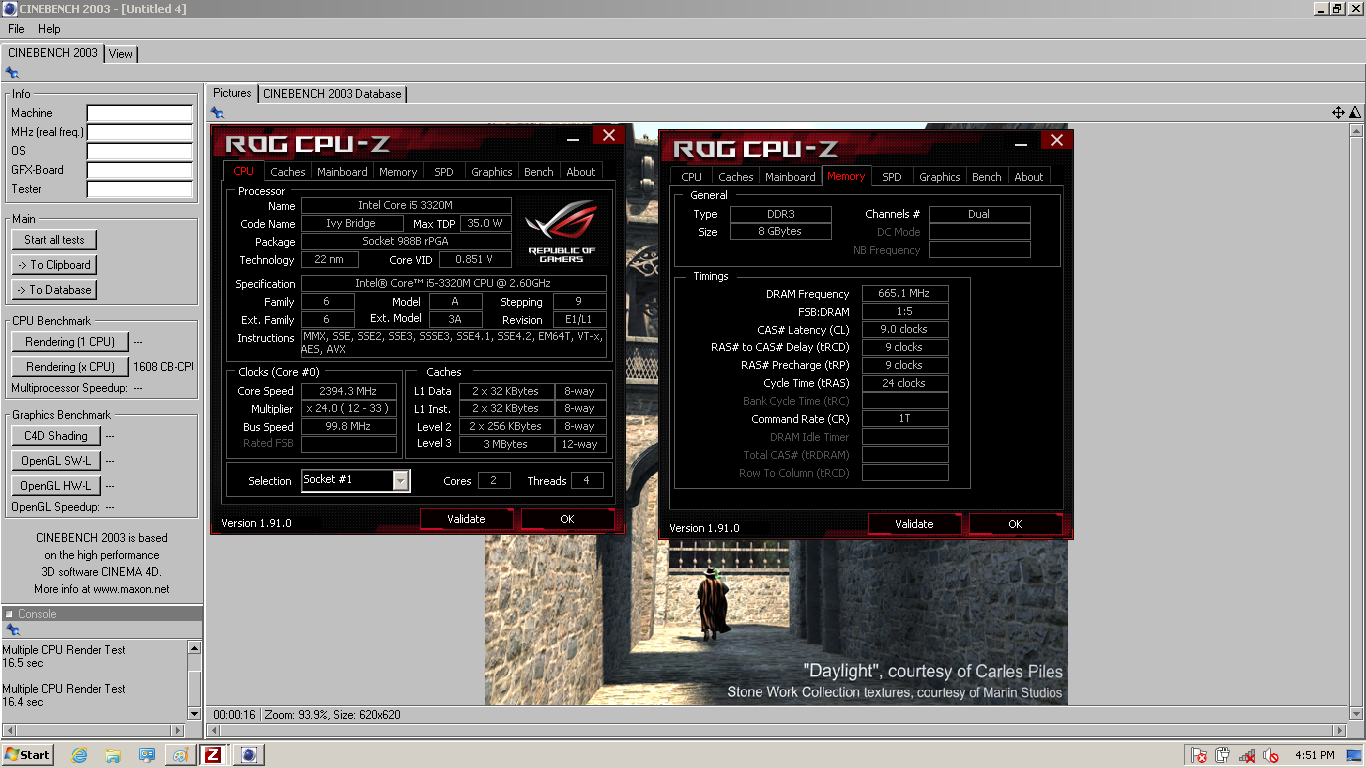Viewport: 1366px width, 768px height.
Task: Minimize the CPU-Z Memory window
Action: tap(1021, 143)
